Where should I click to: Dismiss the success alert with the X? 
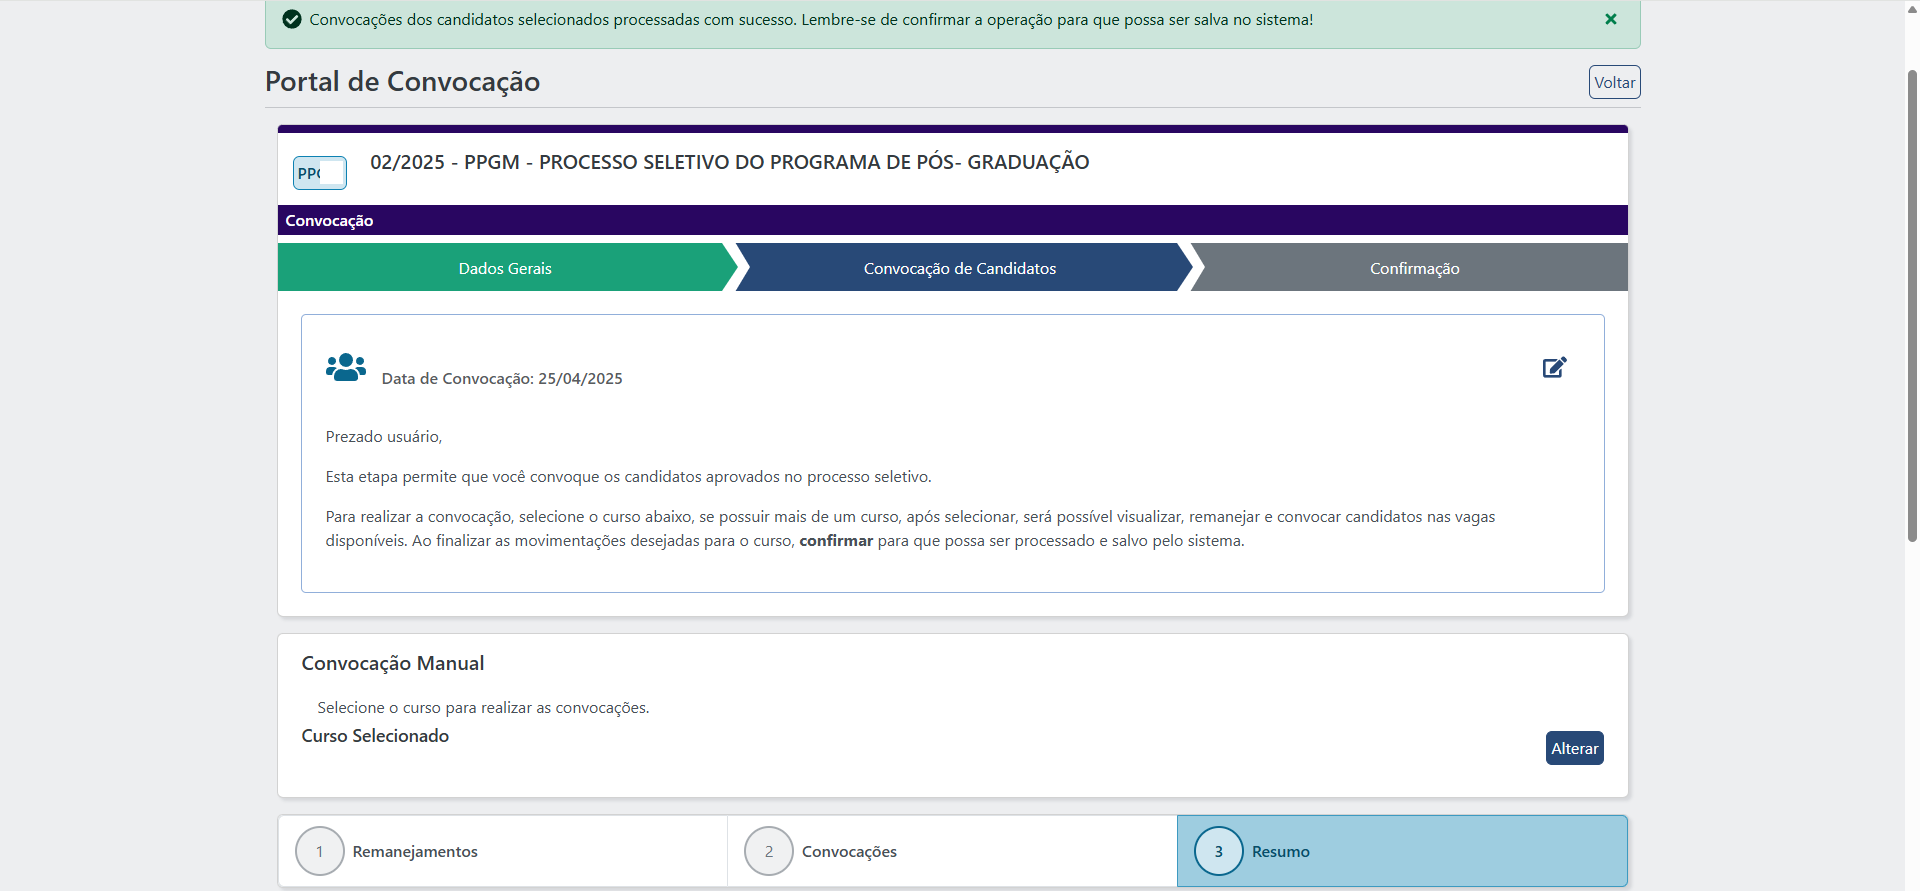point(1610,19)
